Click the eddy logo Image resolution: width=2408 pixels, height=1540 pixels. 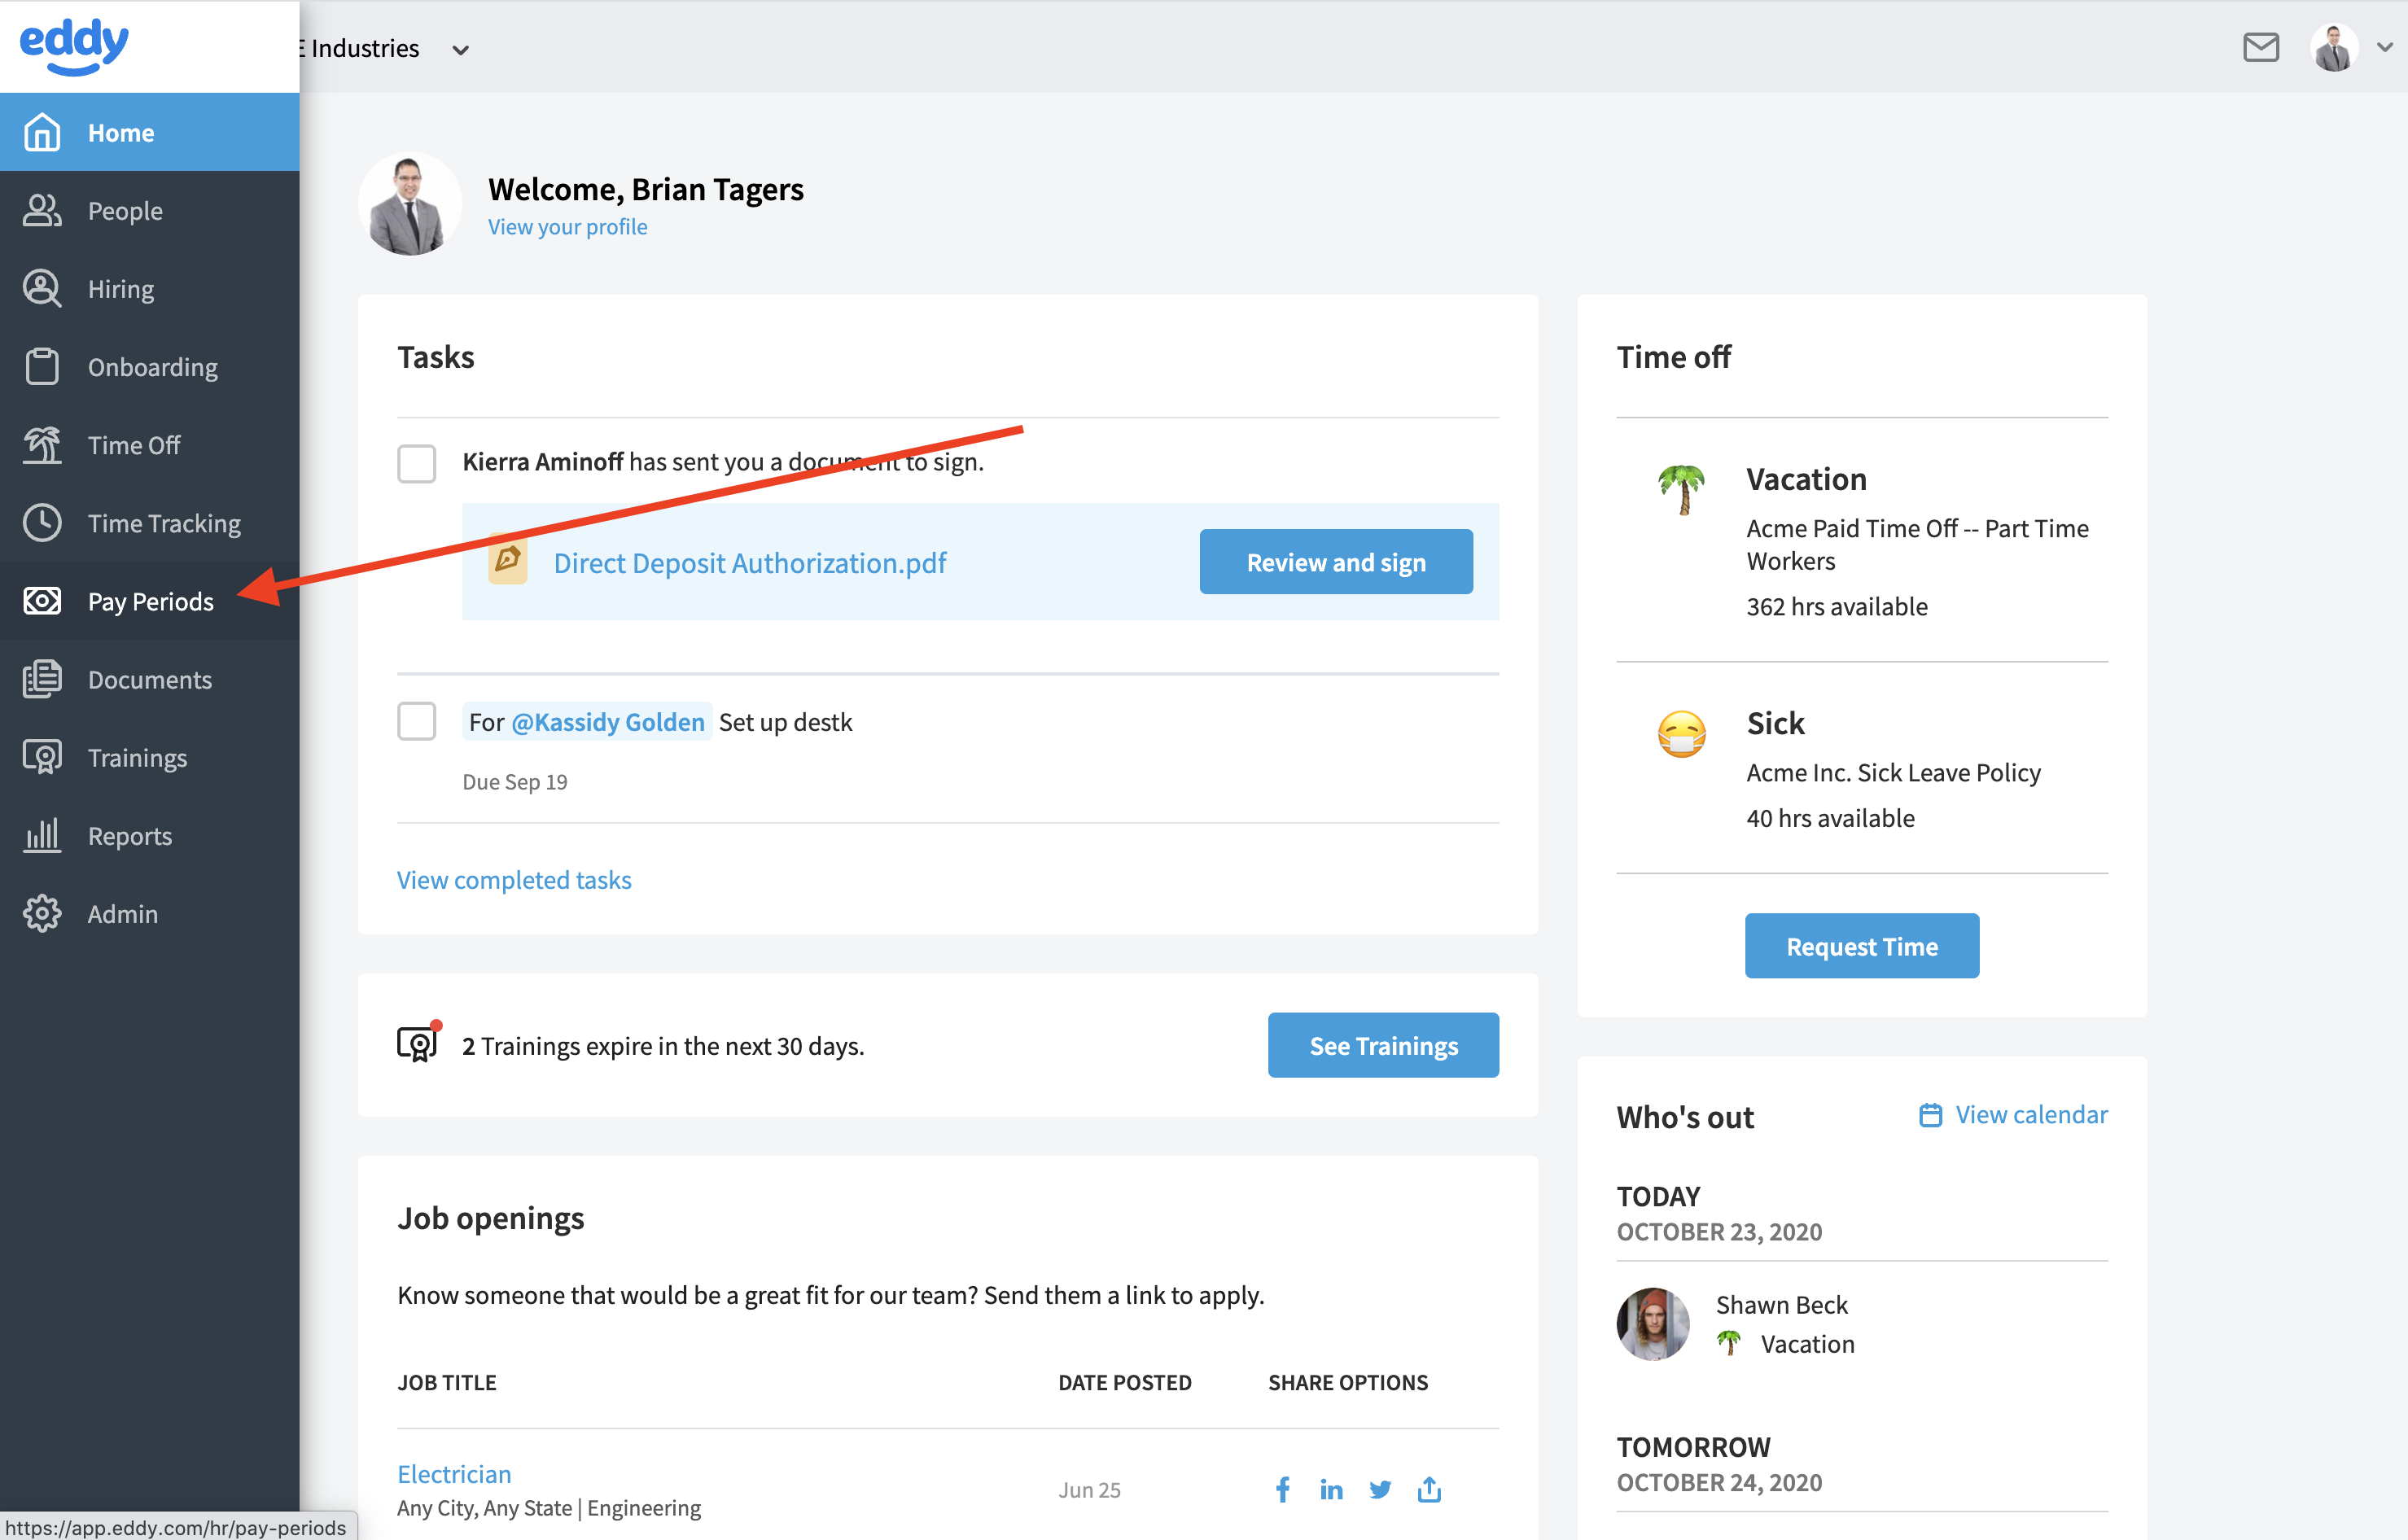(x=74, y=46)
